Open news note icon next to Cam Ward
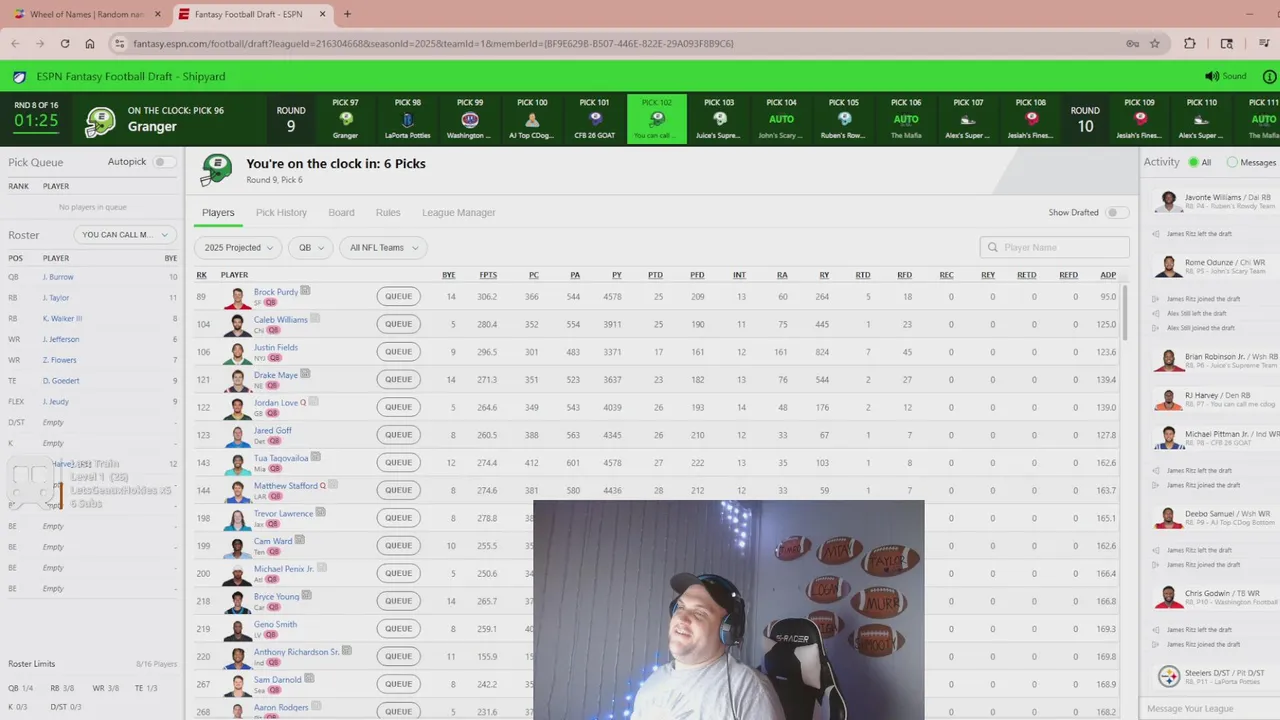Image resolution: width=1280 pixels, height=720 pixels. coord(300,540)
